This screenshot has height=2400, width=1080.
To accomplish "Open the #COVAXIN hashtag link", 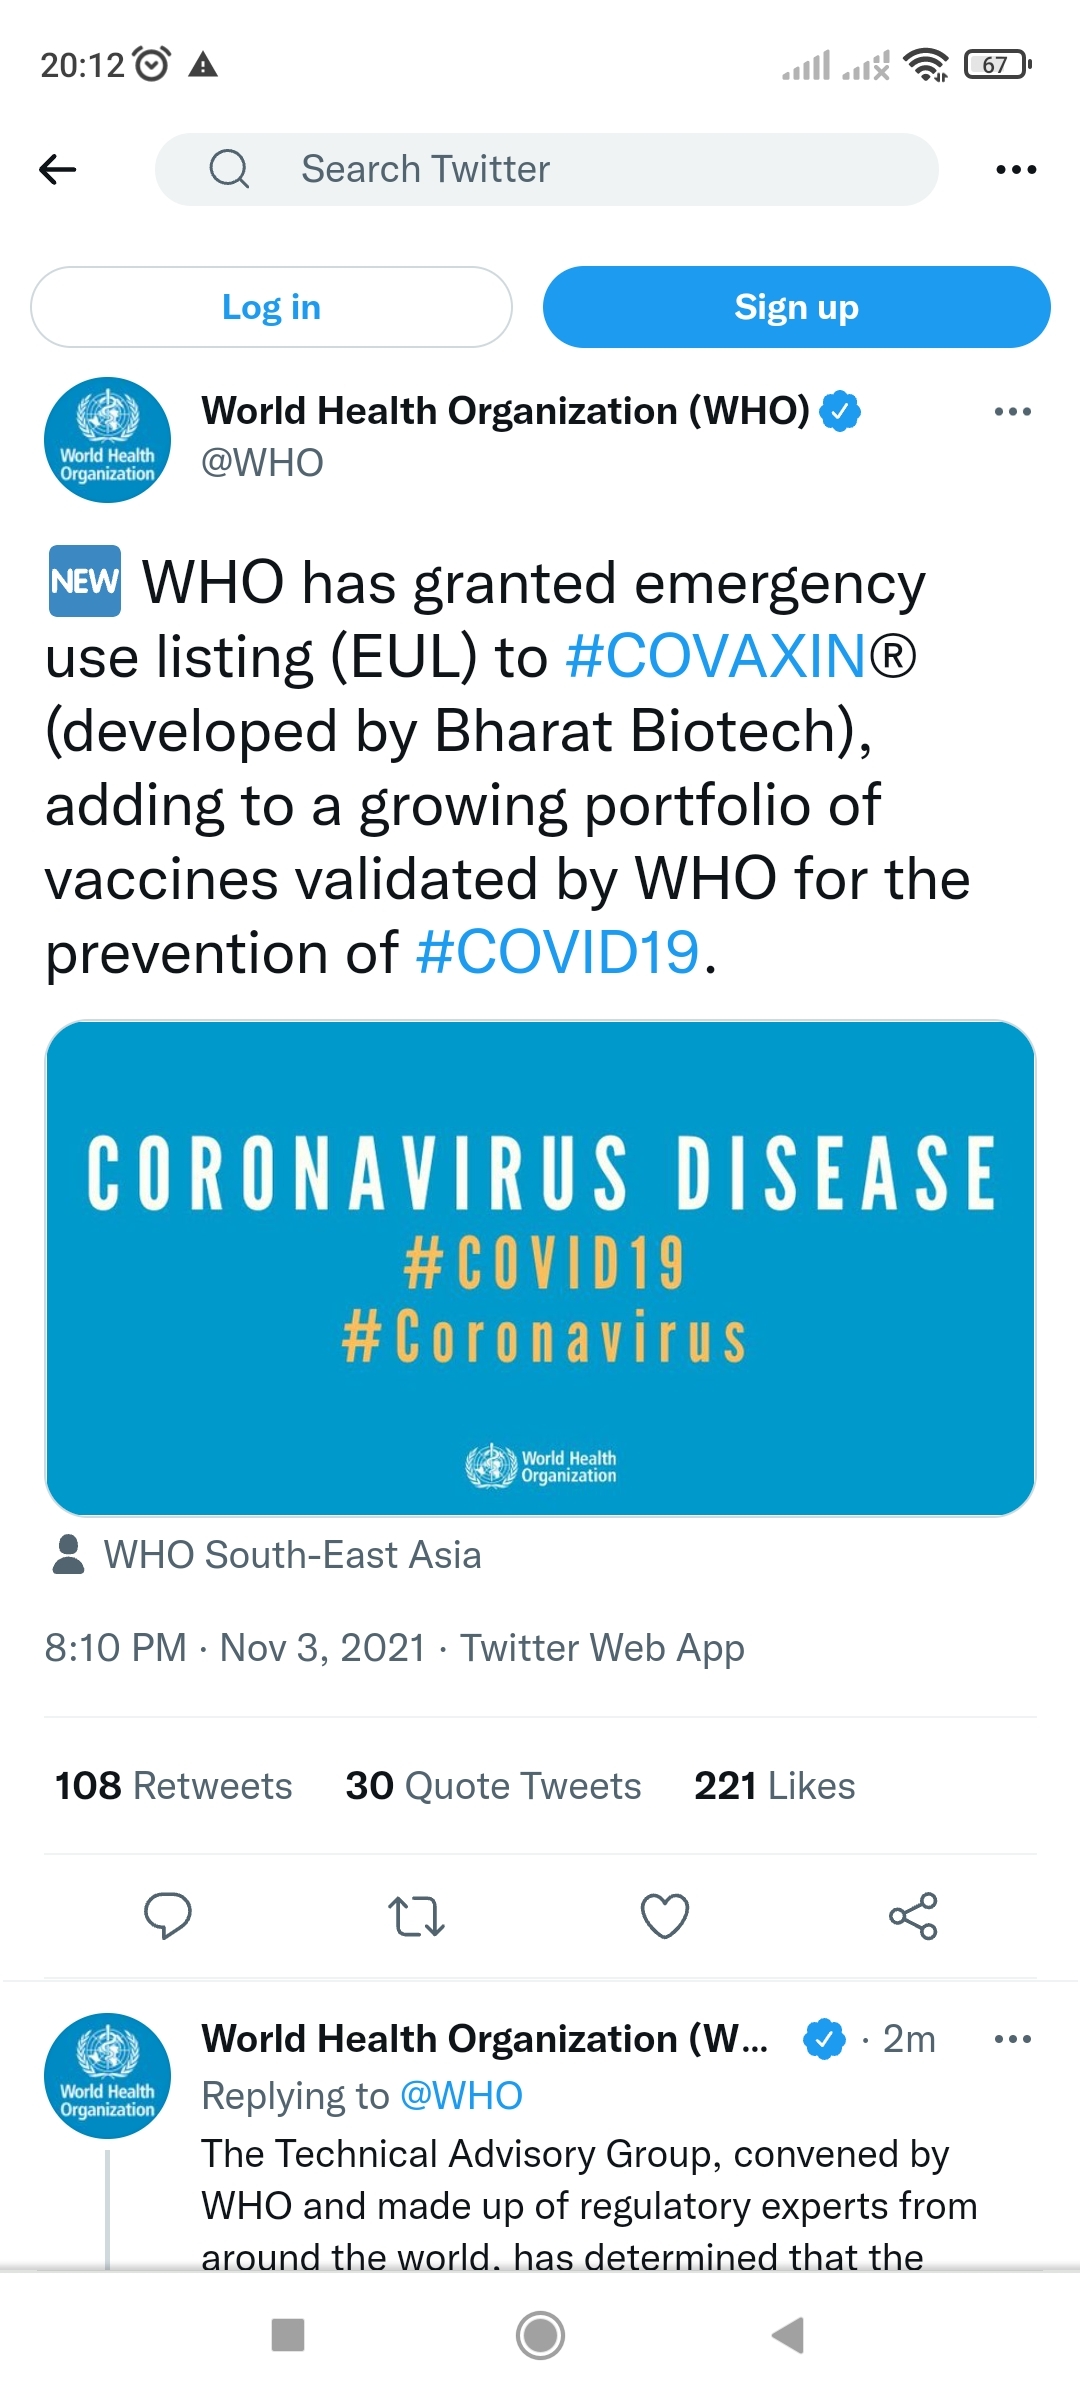I will [x=716, y=657].
